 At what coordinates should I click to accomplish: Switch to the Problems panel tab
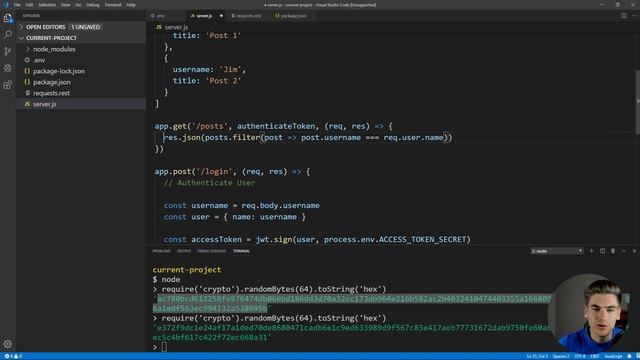coord(162,251)
